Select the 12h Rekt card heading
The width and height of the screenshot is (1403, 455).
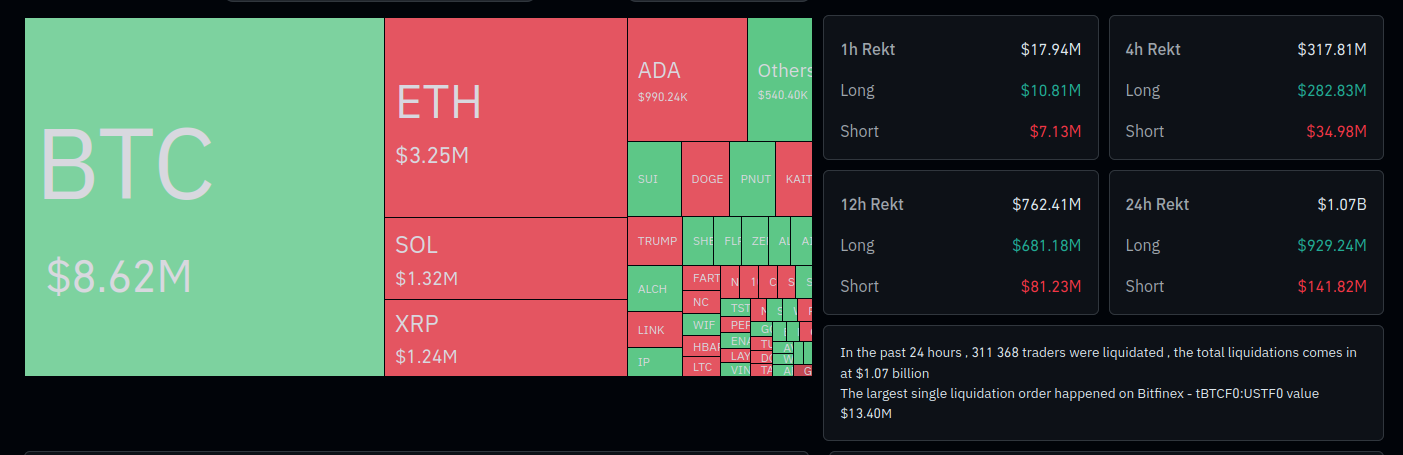(x=872, y=204)
